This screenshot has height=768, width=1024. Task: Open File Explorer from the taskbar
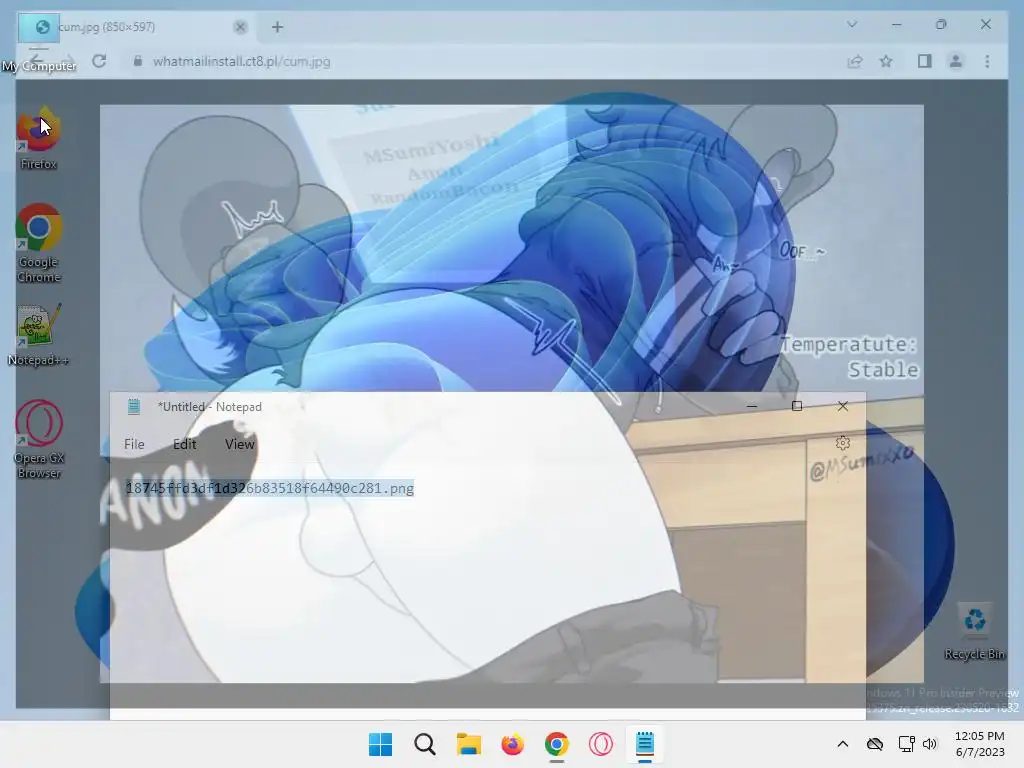coord(468,744)
